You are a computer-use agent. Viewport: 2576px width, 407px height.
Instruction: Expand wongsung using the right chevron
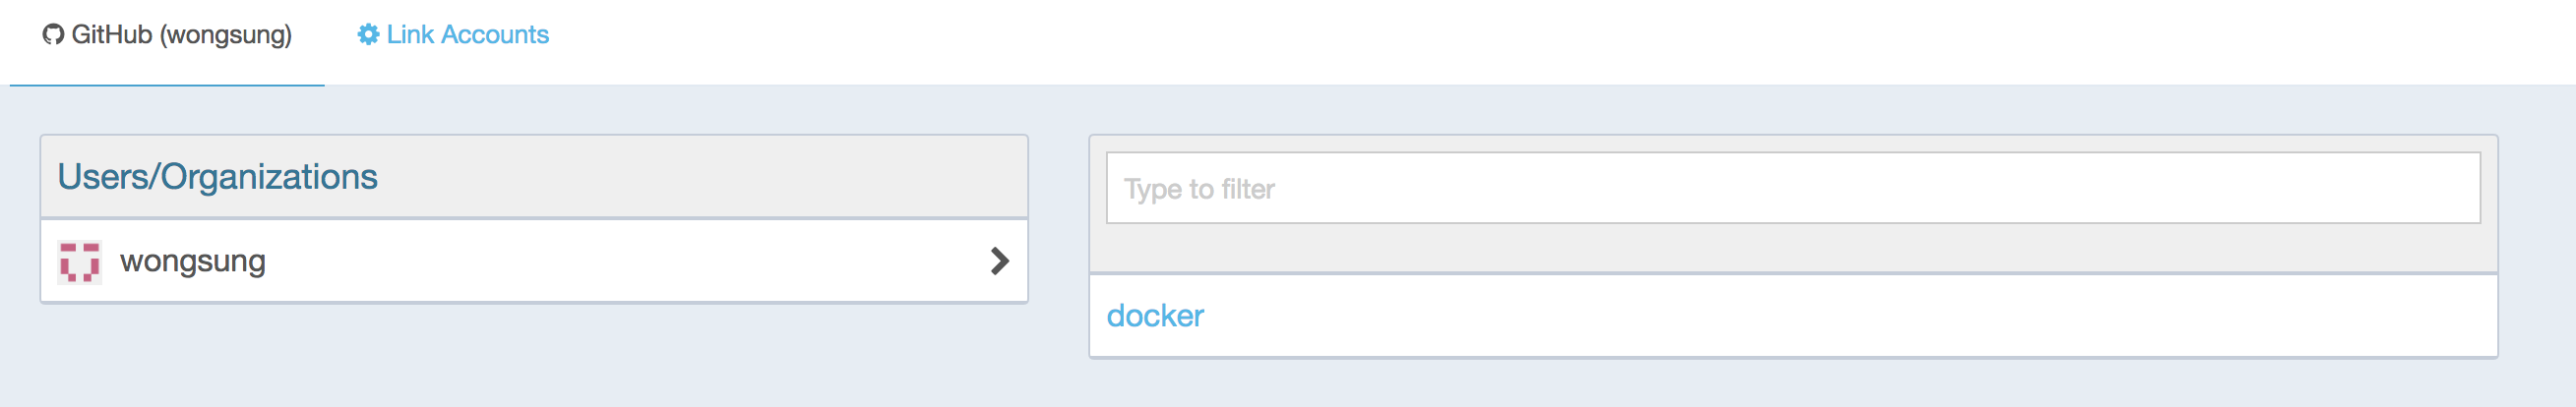[x=999, y=261]
